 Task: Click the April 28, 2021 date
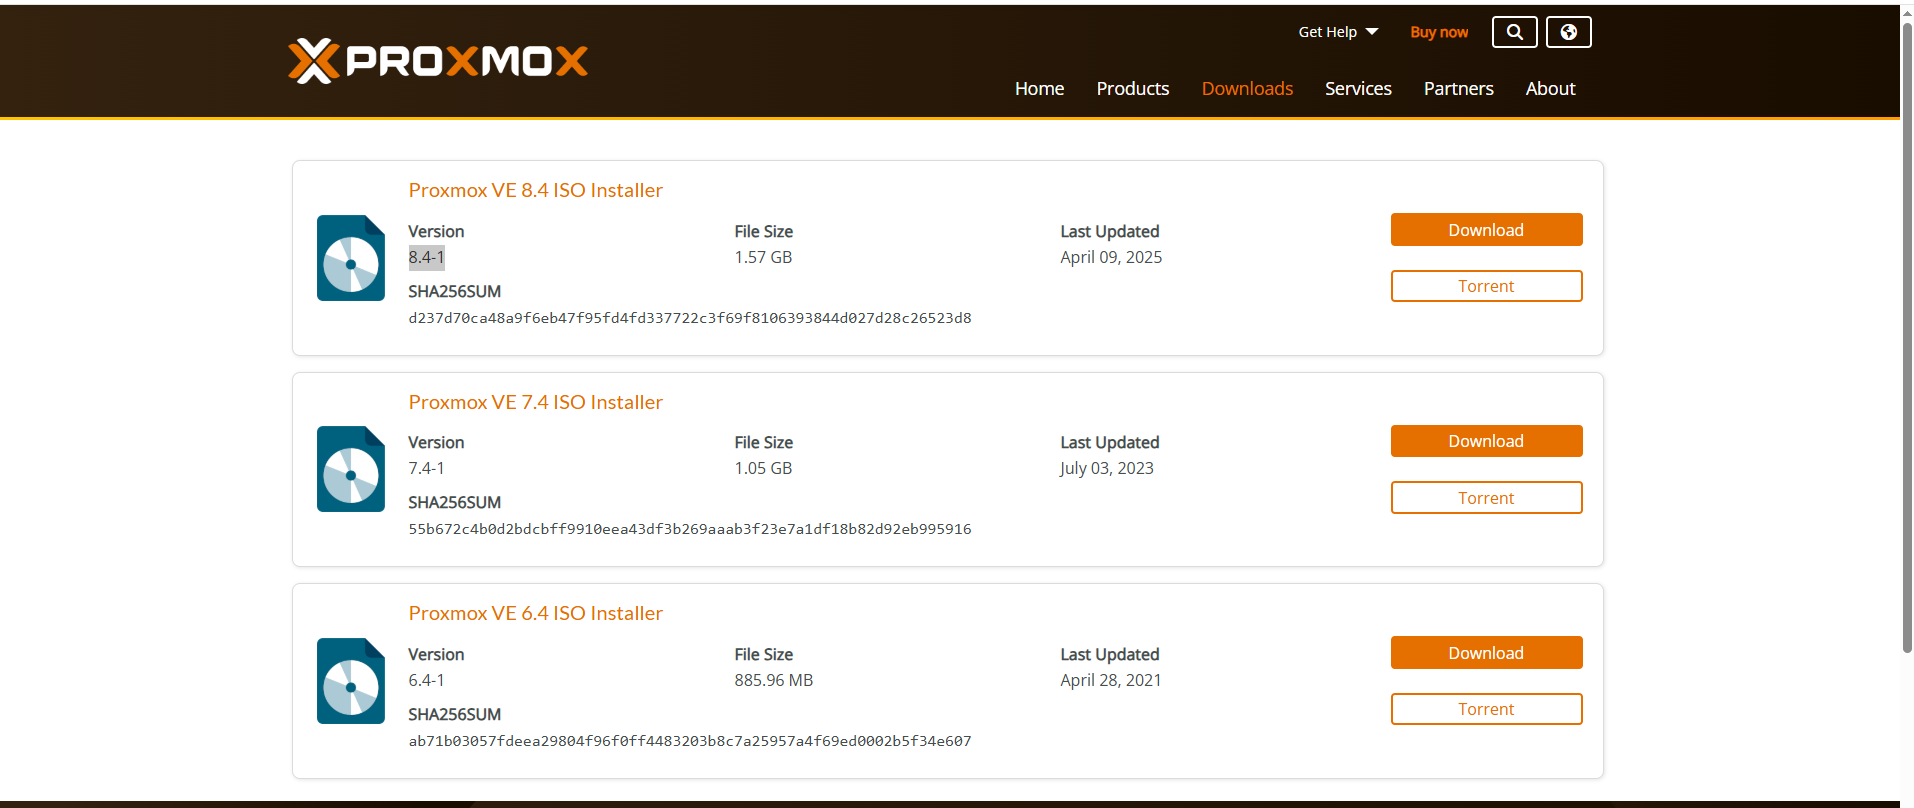coord(1111,680)
